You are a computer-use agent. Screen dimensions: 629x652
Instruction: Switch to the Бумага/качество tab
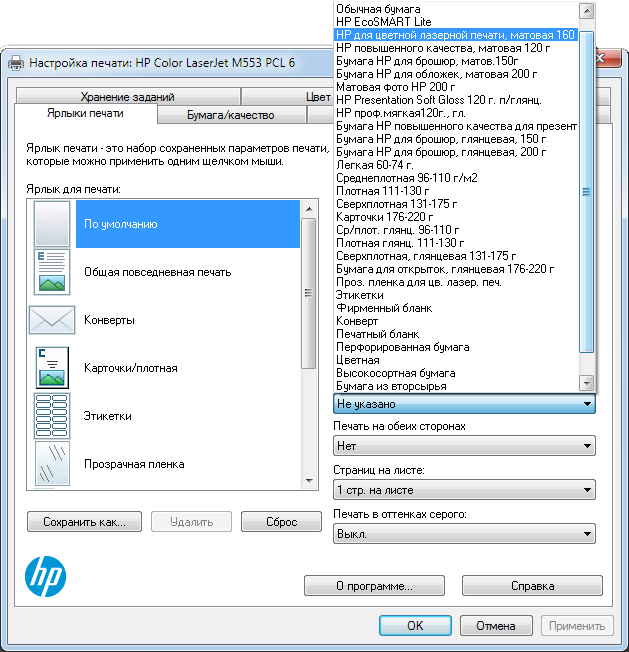(x=231, y=115)
